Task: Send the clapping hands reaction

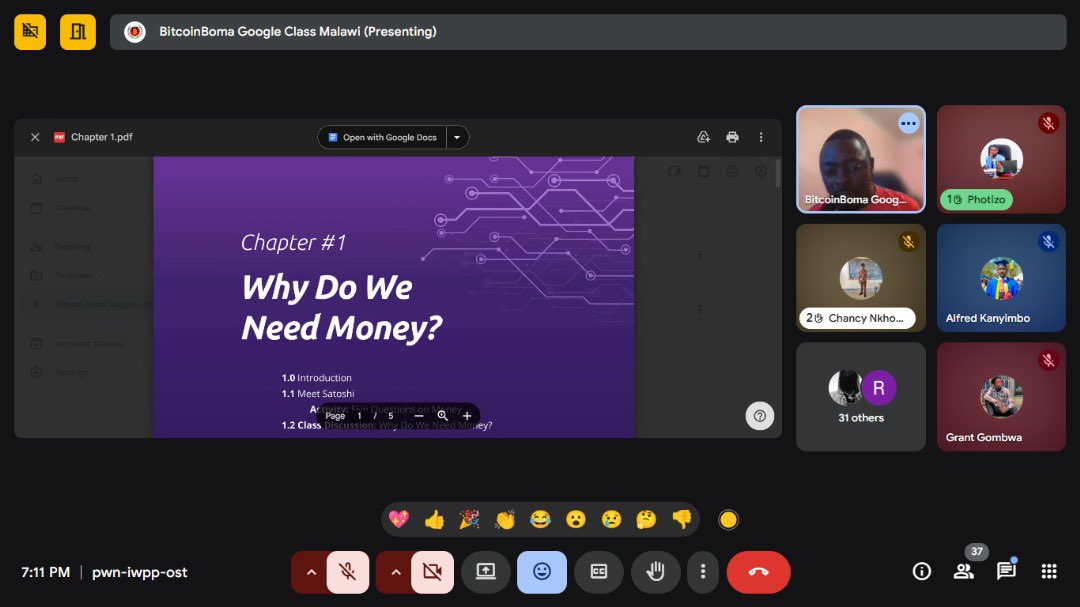Action: [x=505, y=519]
